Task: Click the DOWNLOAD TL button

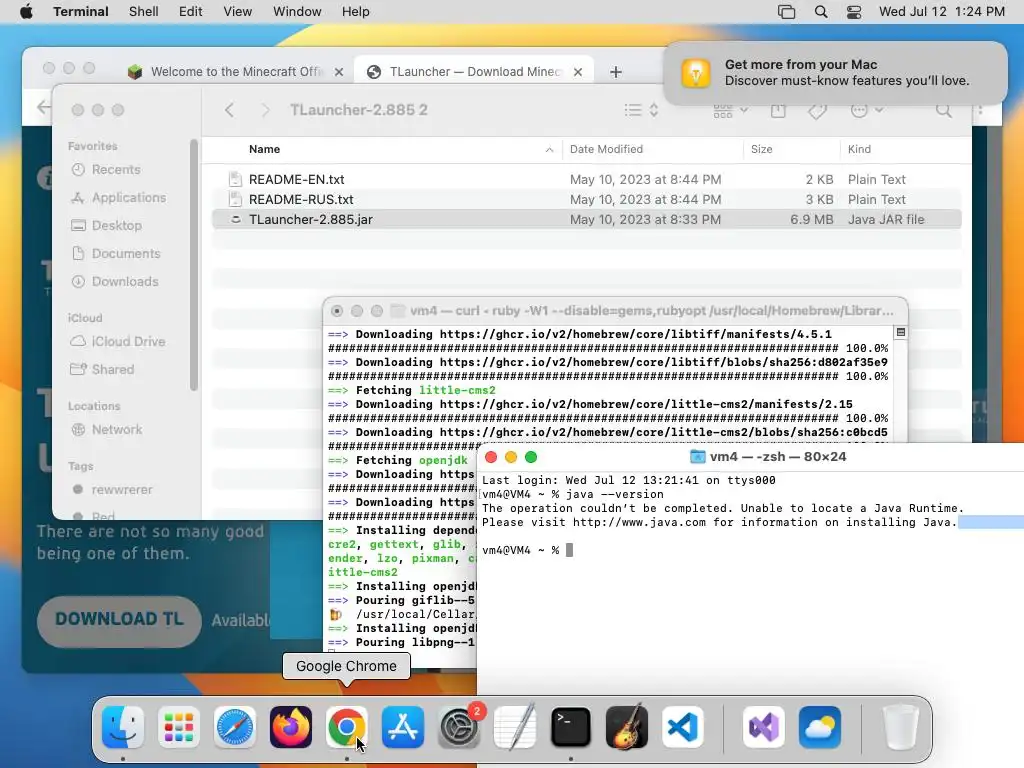Action: [119, 620]
